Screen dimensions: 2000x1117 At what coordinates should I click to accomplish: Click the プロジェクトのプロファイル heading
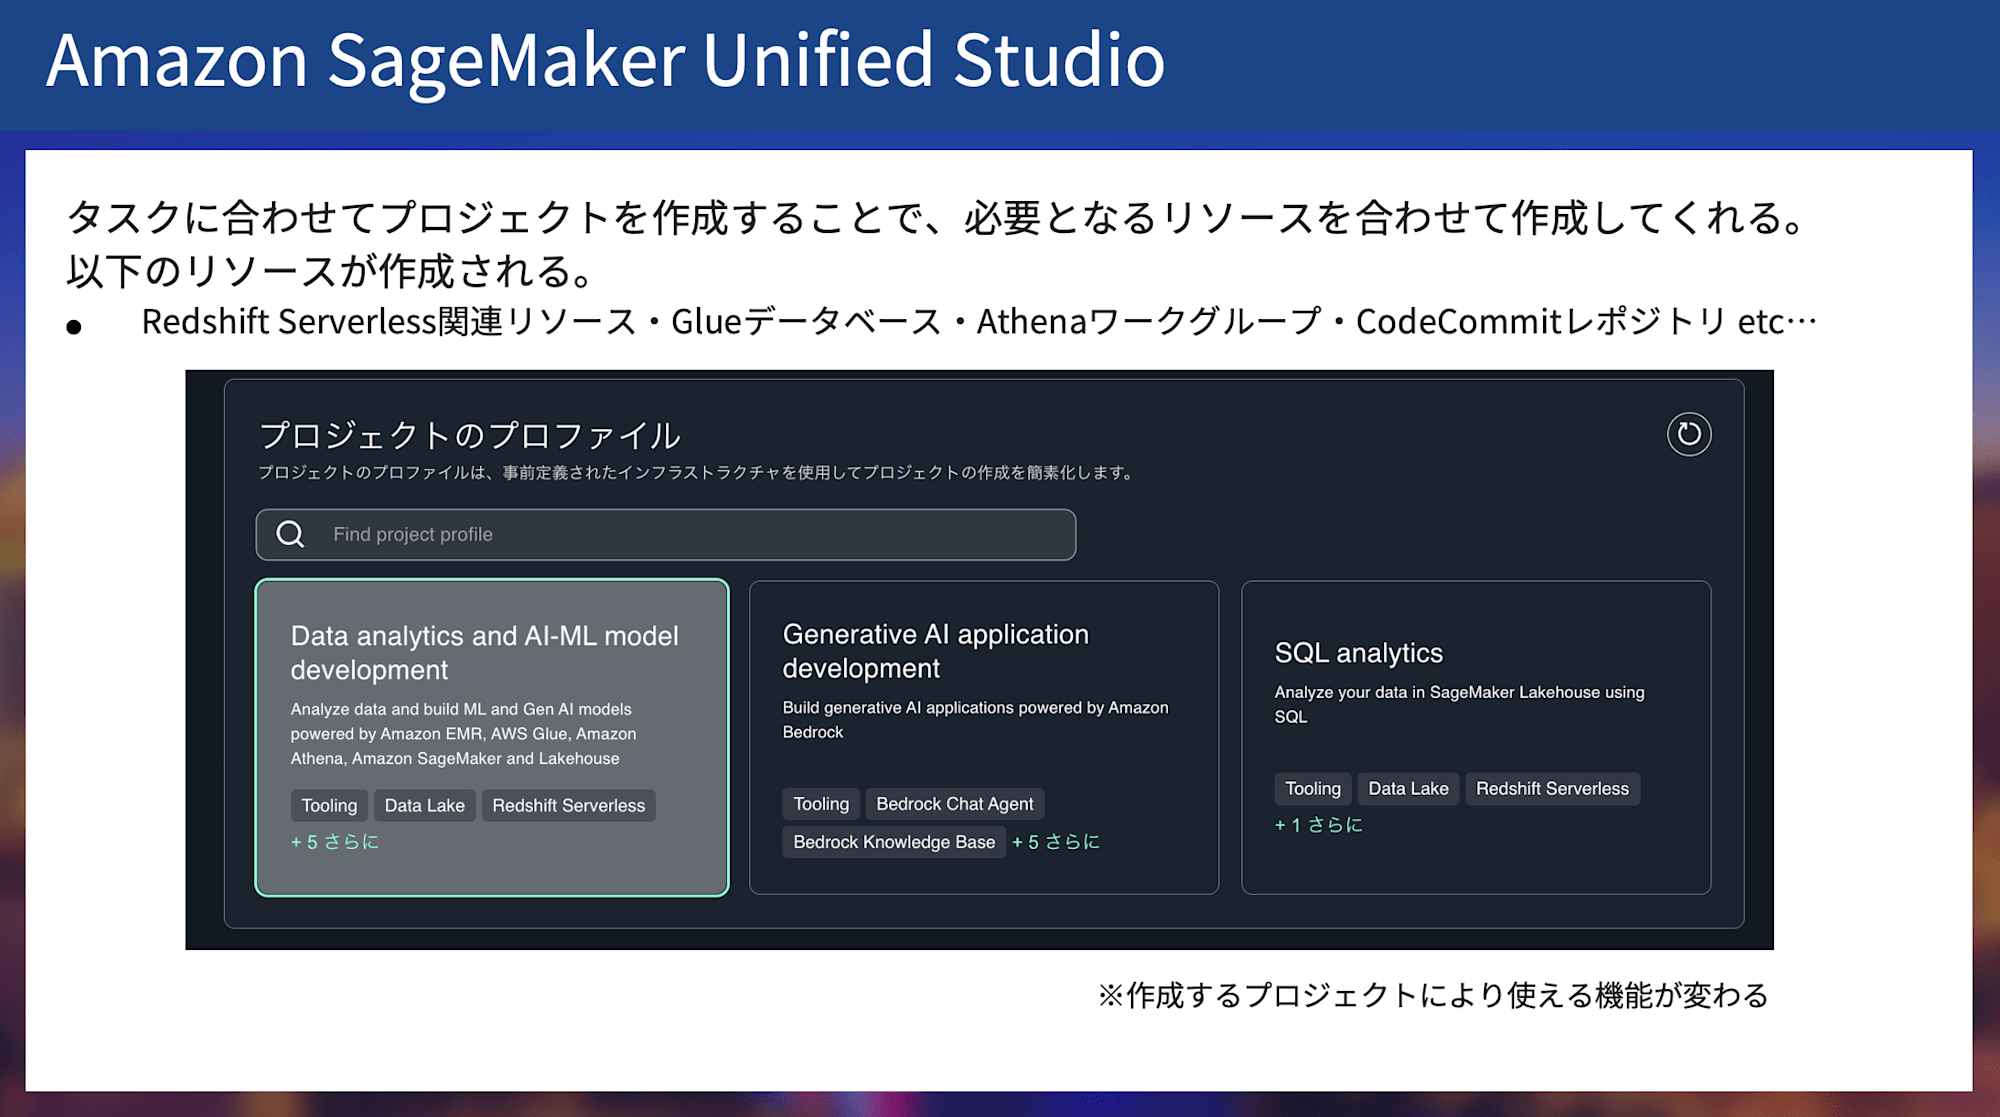pos(470,435)
